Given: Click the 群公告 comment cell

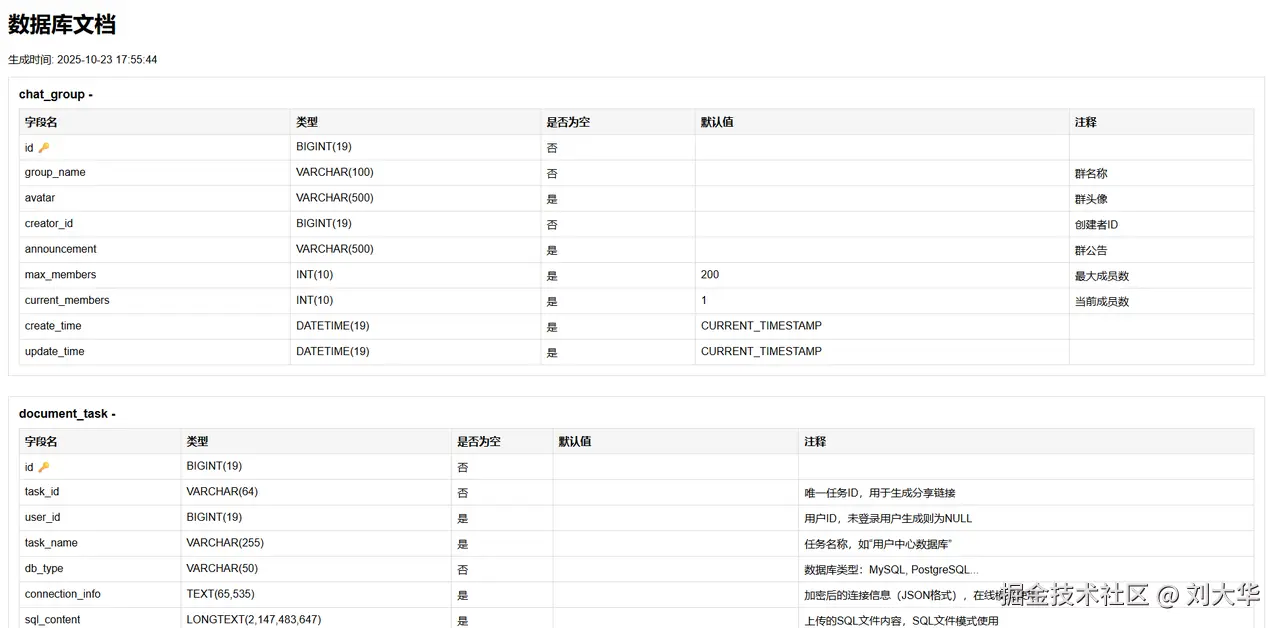Looking at the screenshot, I should coord(1161,249).
